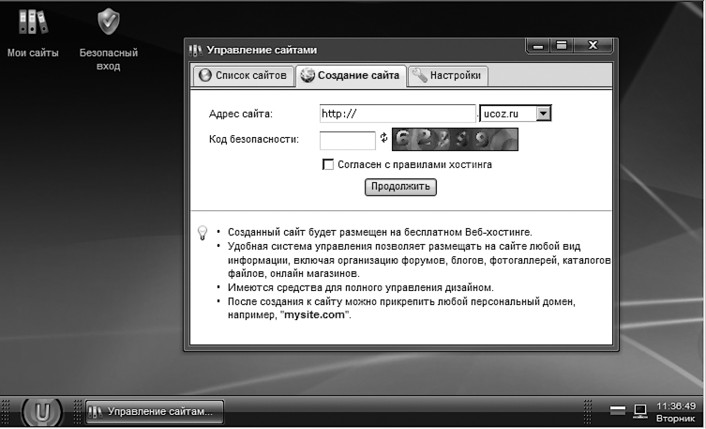
Task: Click the flag-style language tray icon
Action: [x=618, y=411]
